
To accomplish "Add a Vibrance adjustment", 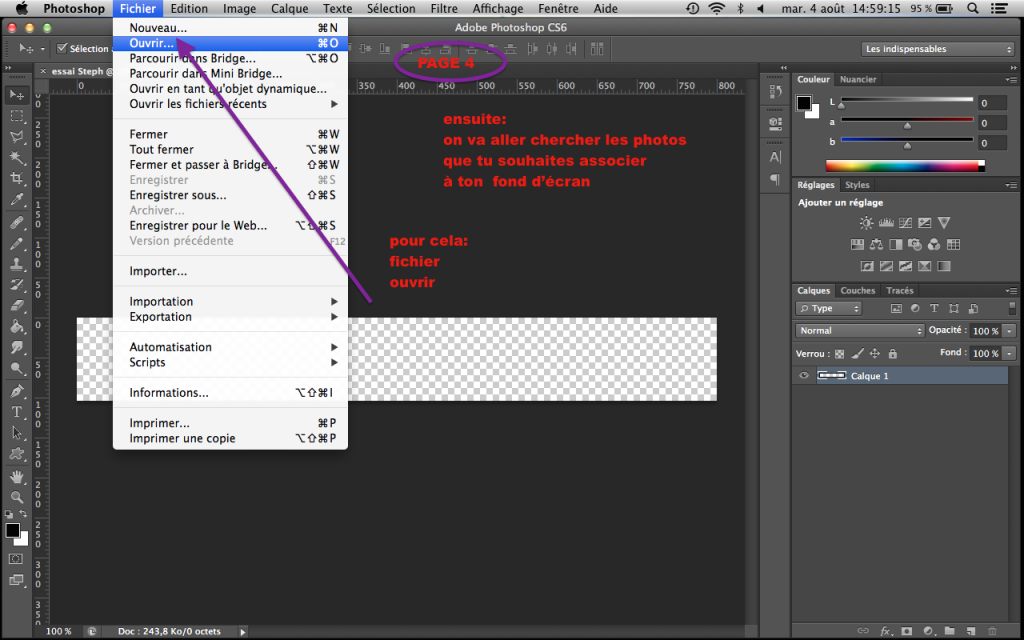I will click(x=944, y=223).
